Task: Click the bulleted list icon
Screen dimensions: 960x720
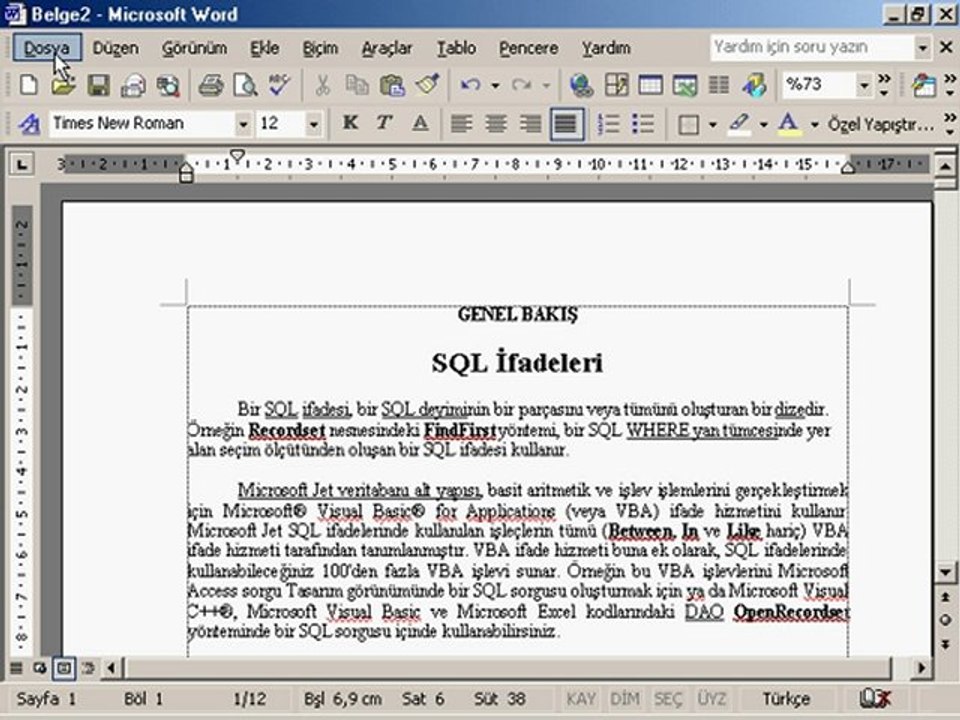Action: [643, 124]
